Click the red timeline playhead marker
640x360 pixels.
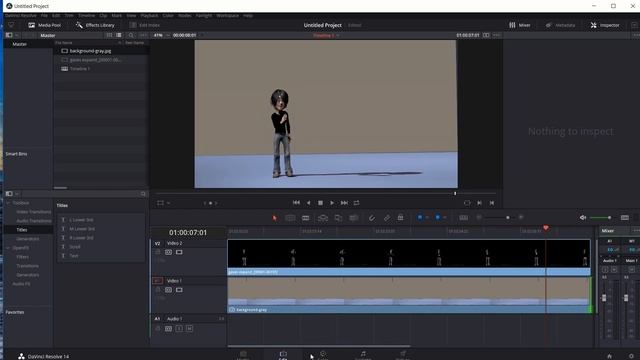[546, 227]
